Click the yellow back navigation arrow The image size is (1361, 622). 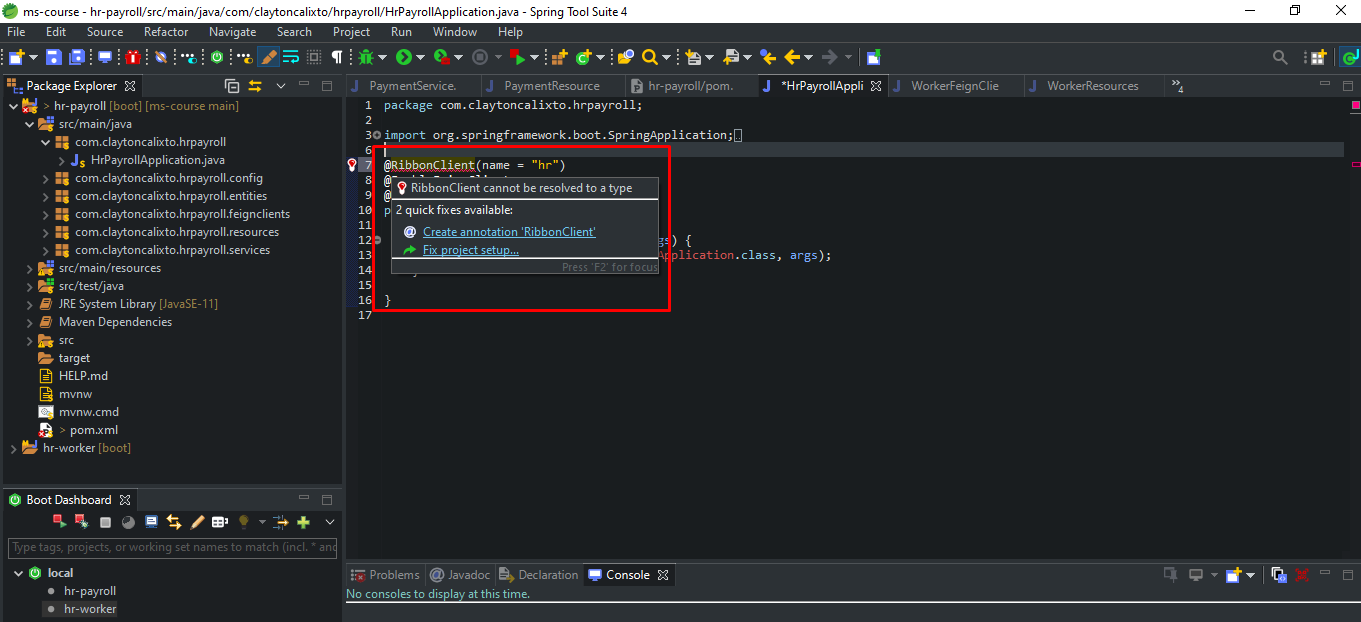coord(793,58)
